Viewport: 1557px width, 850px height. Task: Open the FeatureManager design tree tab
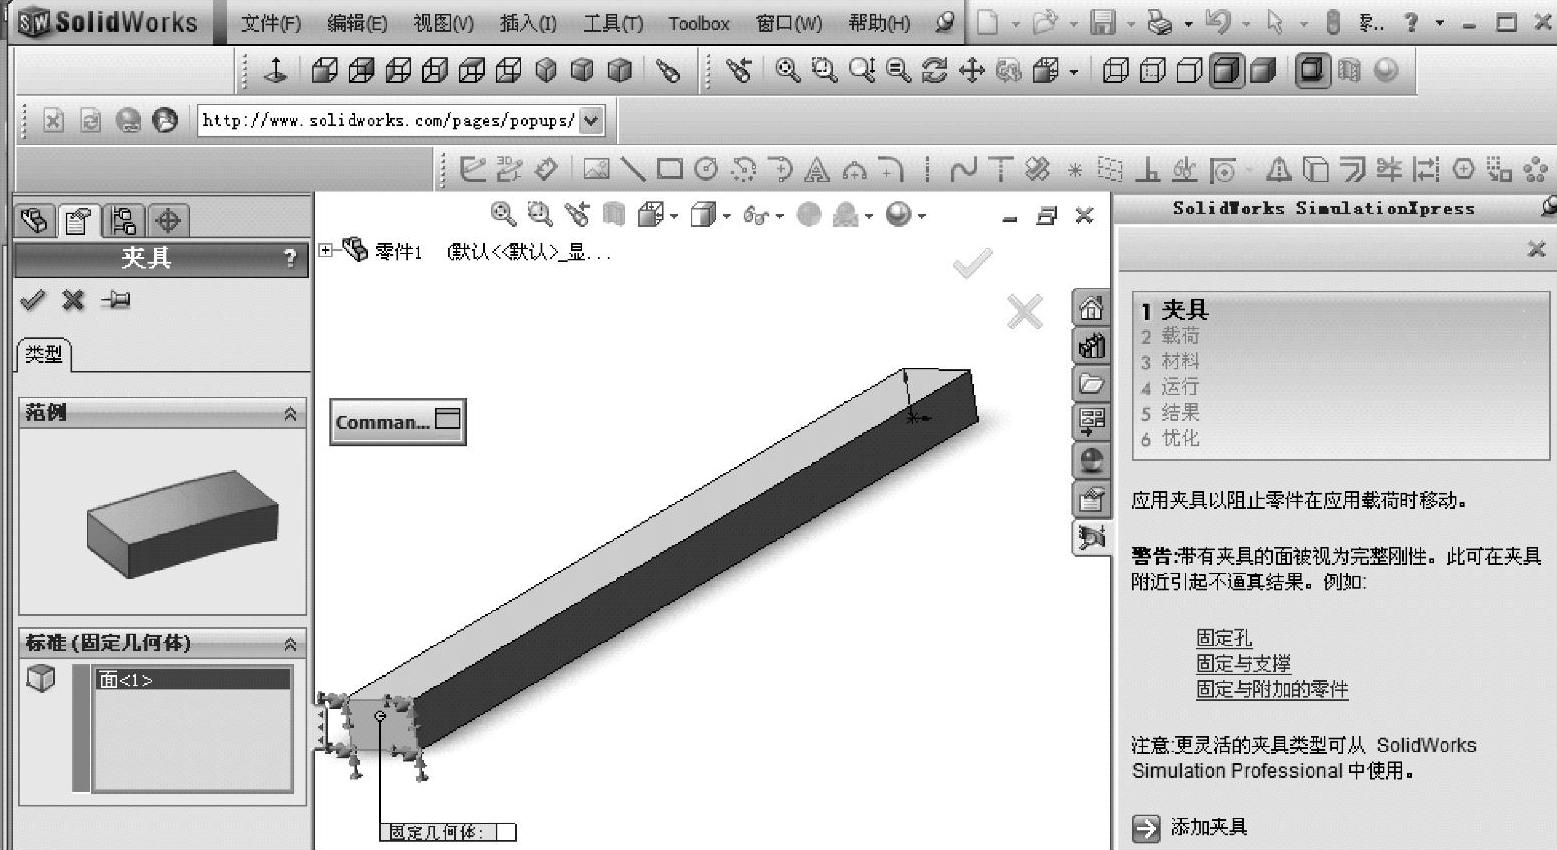(35, 220)
